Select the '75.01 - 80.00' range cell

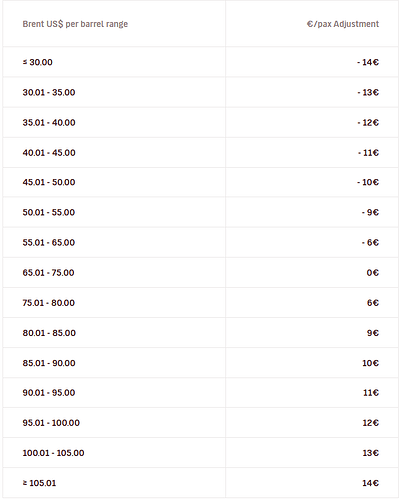pyautogui.click(x=49, y=303)
